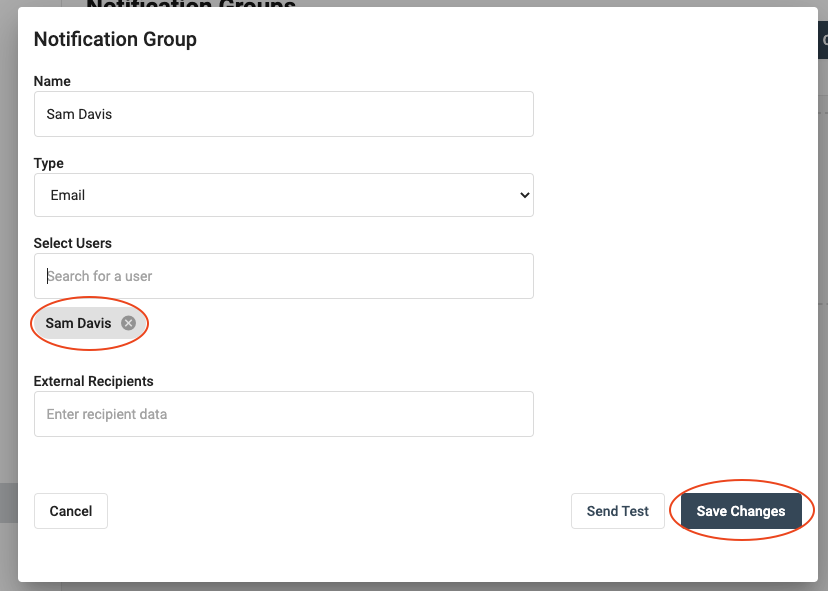Image resolution: width=828 pixels, height=591 pixels.
Task: Click the Enter recipient data placeholder text
Action: [107, 414]
